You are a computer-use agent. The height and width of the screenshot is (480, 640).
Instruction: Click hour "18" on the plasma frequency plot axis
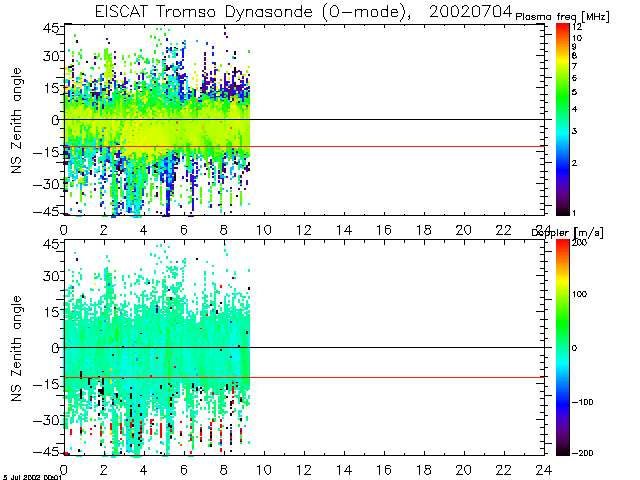coord(424,230)
